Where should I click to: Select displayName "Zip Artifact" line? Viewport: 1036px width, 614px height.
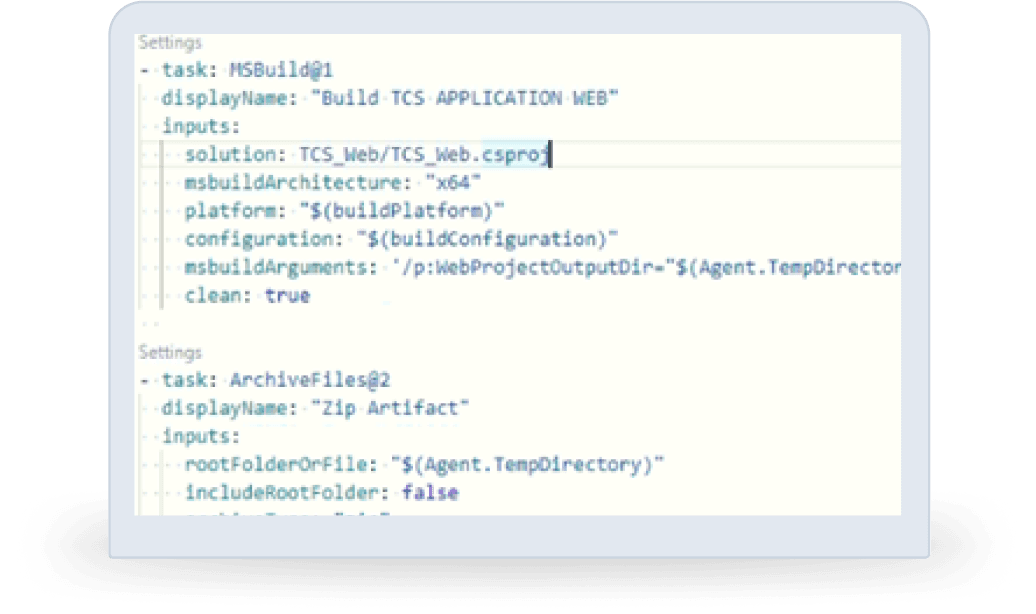315,408
